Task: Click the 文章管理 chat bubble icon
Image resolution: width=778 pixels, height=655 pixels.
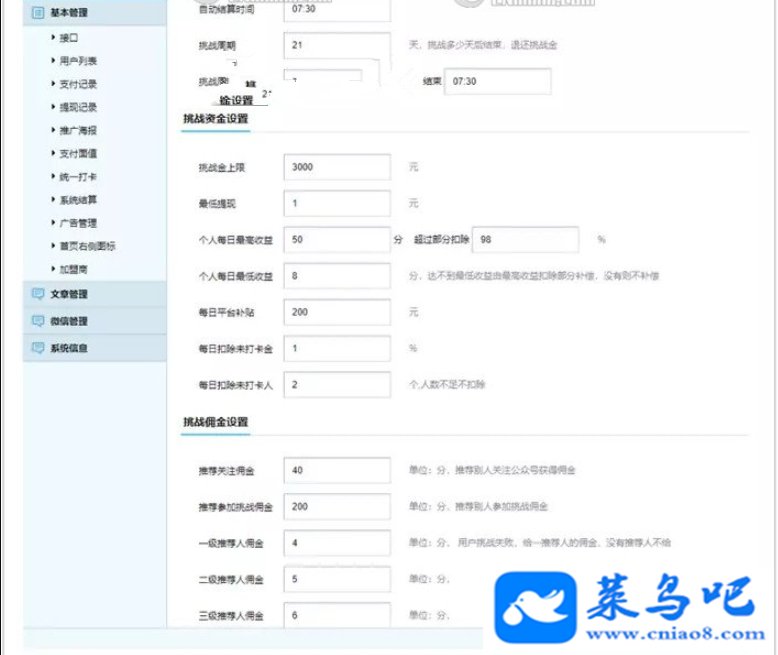Action: click(38, 294)
